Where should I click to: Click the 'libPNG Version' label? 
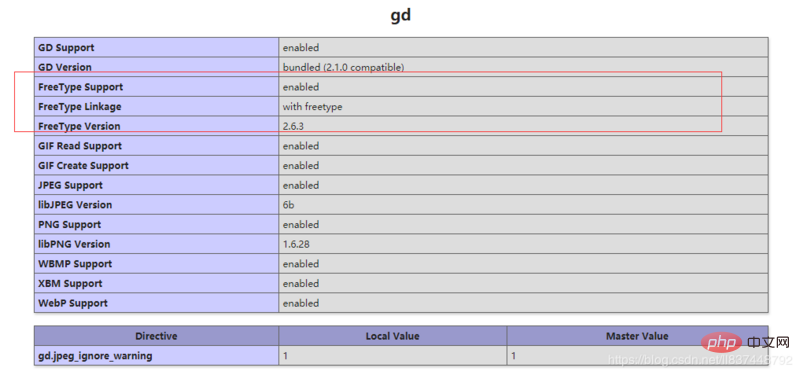pos(74,244)
